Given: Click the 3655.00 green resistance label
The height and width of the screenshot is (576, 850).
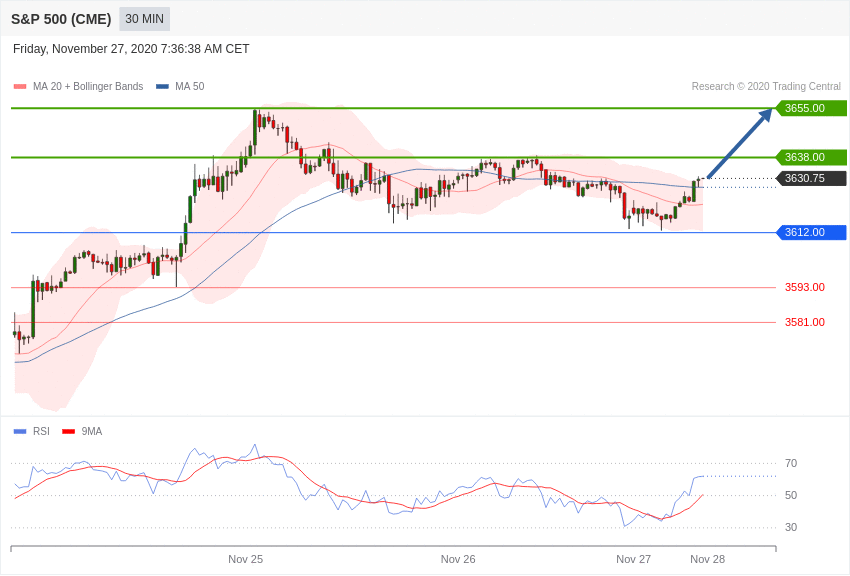Looking at the screenshot, I should 810,108.
